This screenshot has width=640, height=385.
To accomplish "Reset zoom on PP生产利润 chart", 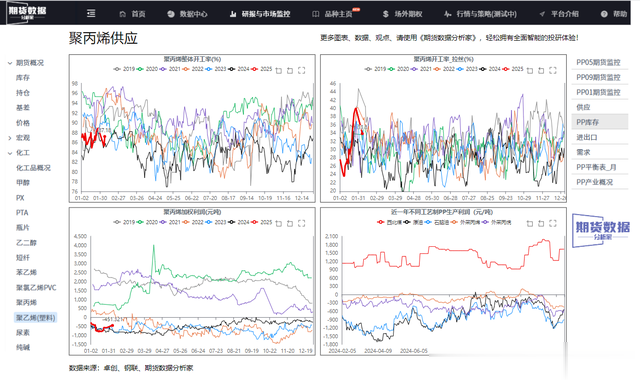I will coord(541,223).
